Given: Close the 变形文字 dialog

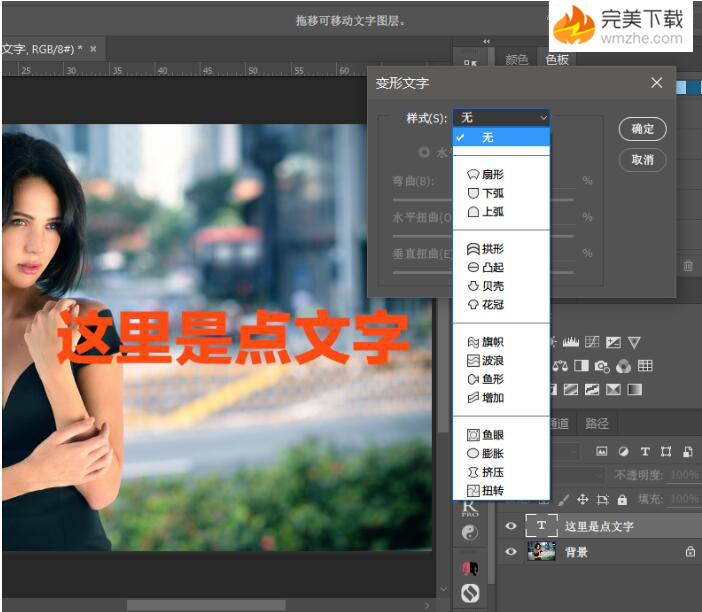Looking at the screenshot, I should point(657,83).
